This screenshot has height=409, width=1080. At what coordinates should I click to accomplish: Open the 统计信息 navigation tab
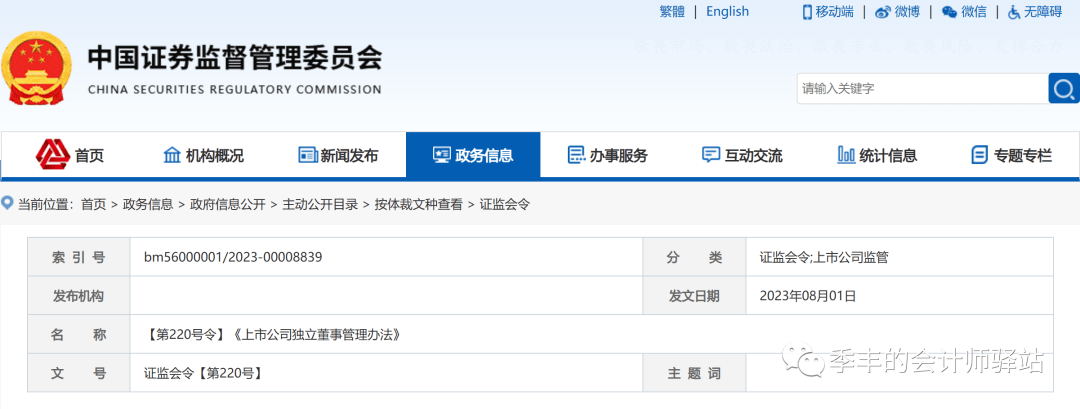click(x=877, y=155)
